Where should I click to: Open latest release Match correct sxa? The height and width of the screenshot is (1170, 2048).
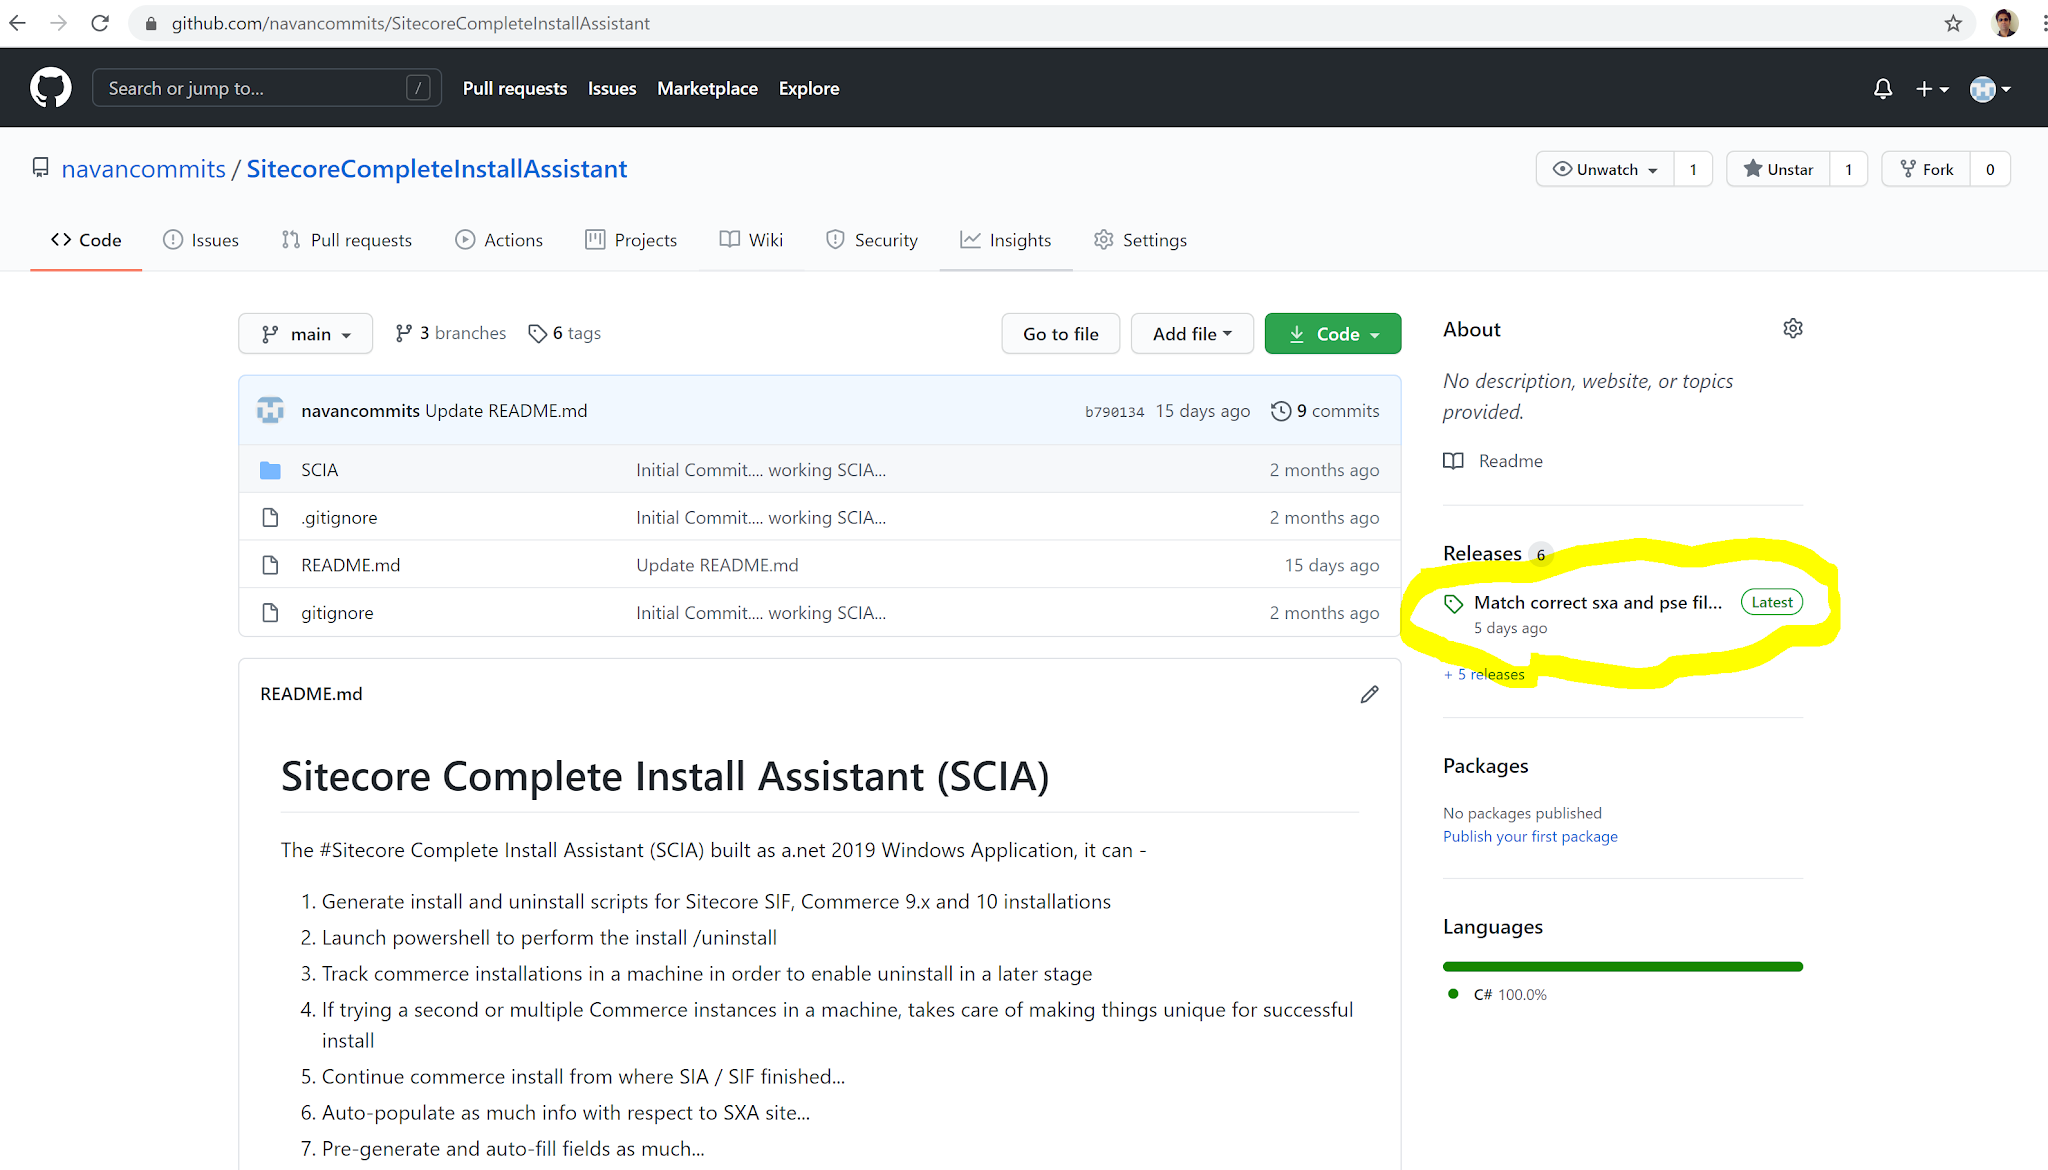pos(1597,602)
